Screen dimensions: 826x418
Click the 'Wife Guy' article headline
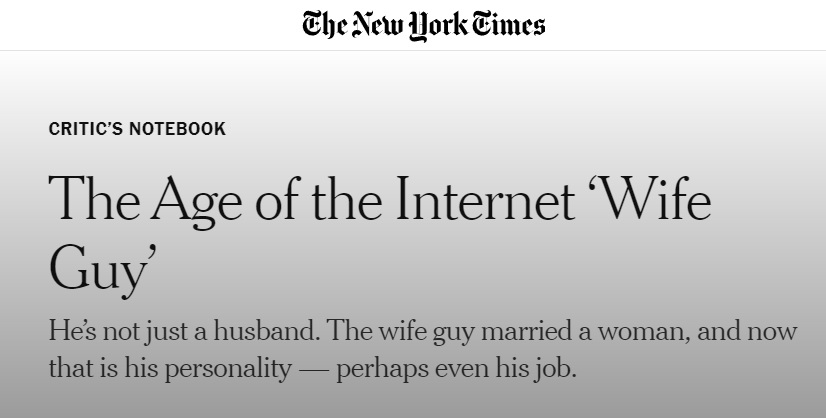click(x=380, y=237)
